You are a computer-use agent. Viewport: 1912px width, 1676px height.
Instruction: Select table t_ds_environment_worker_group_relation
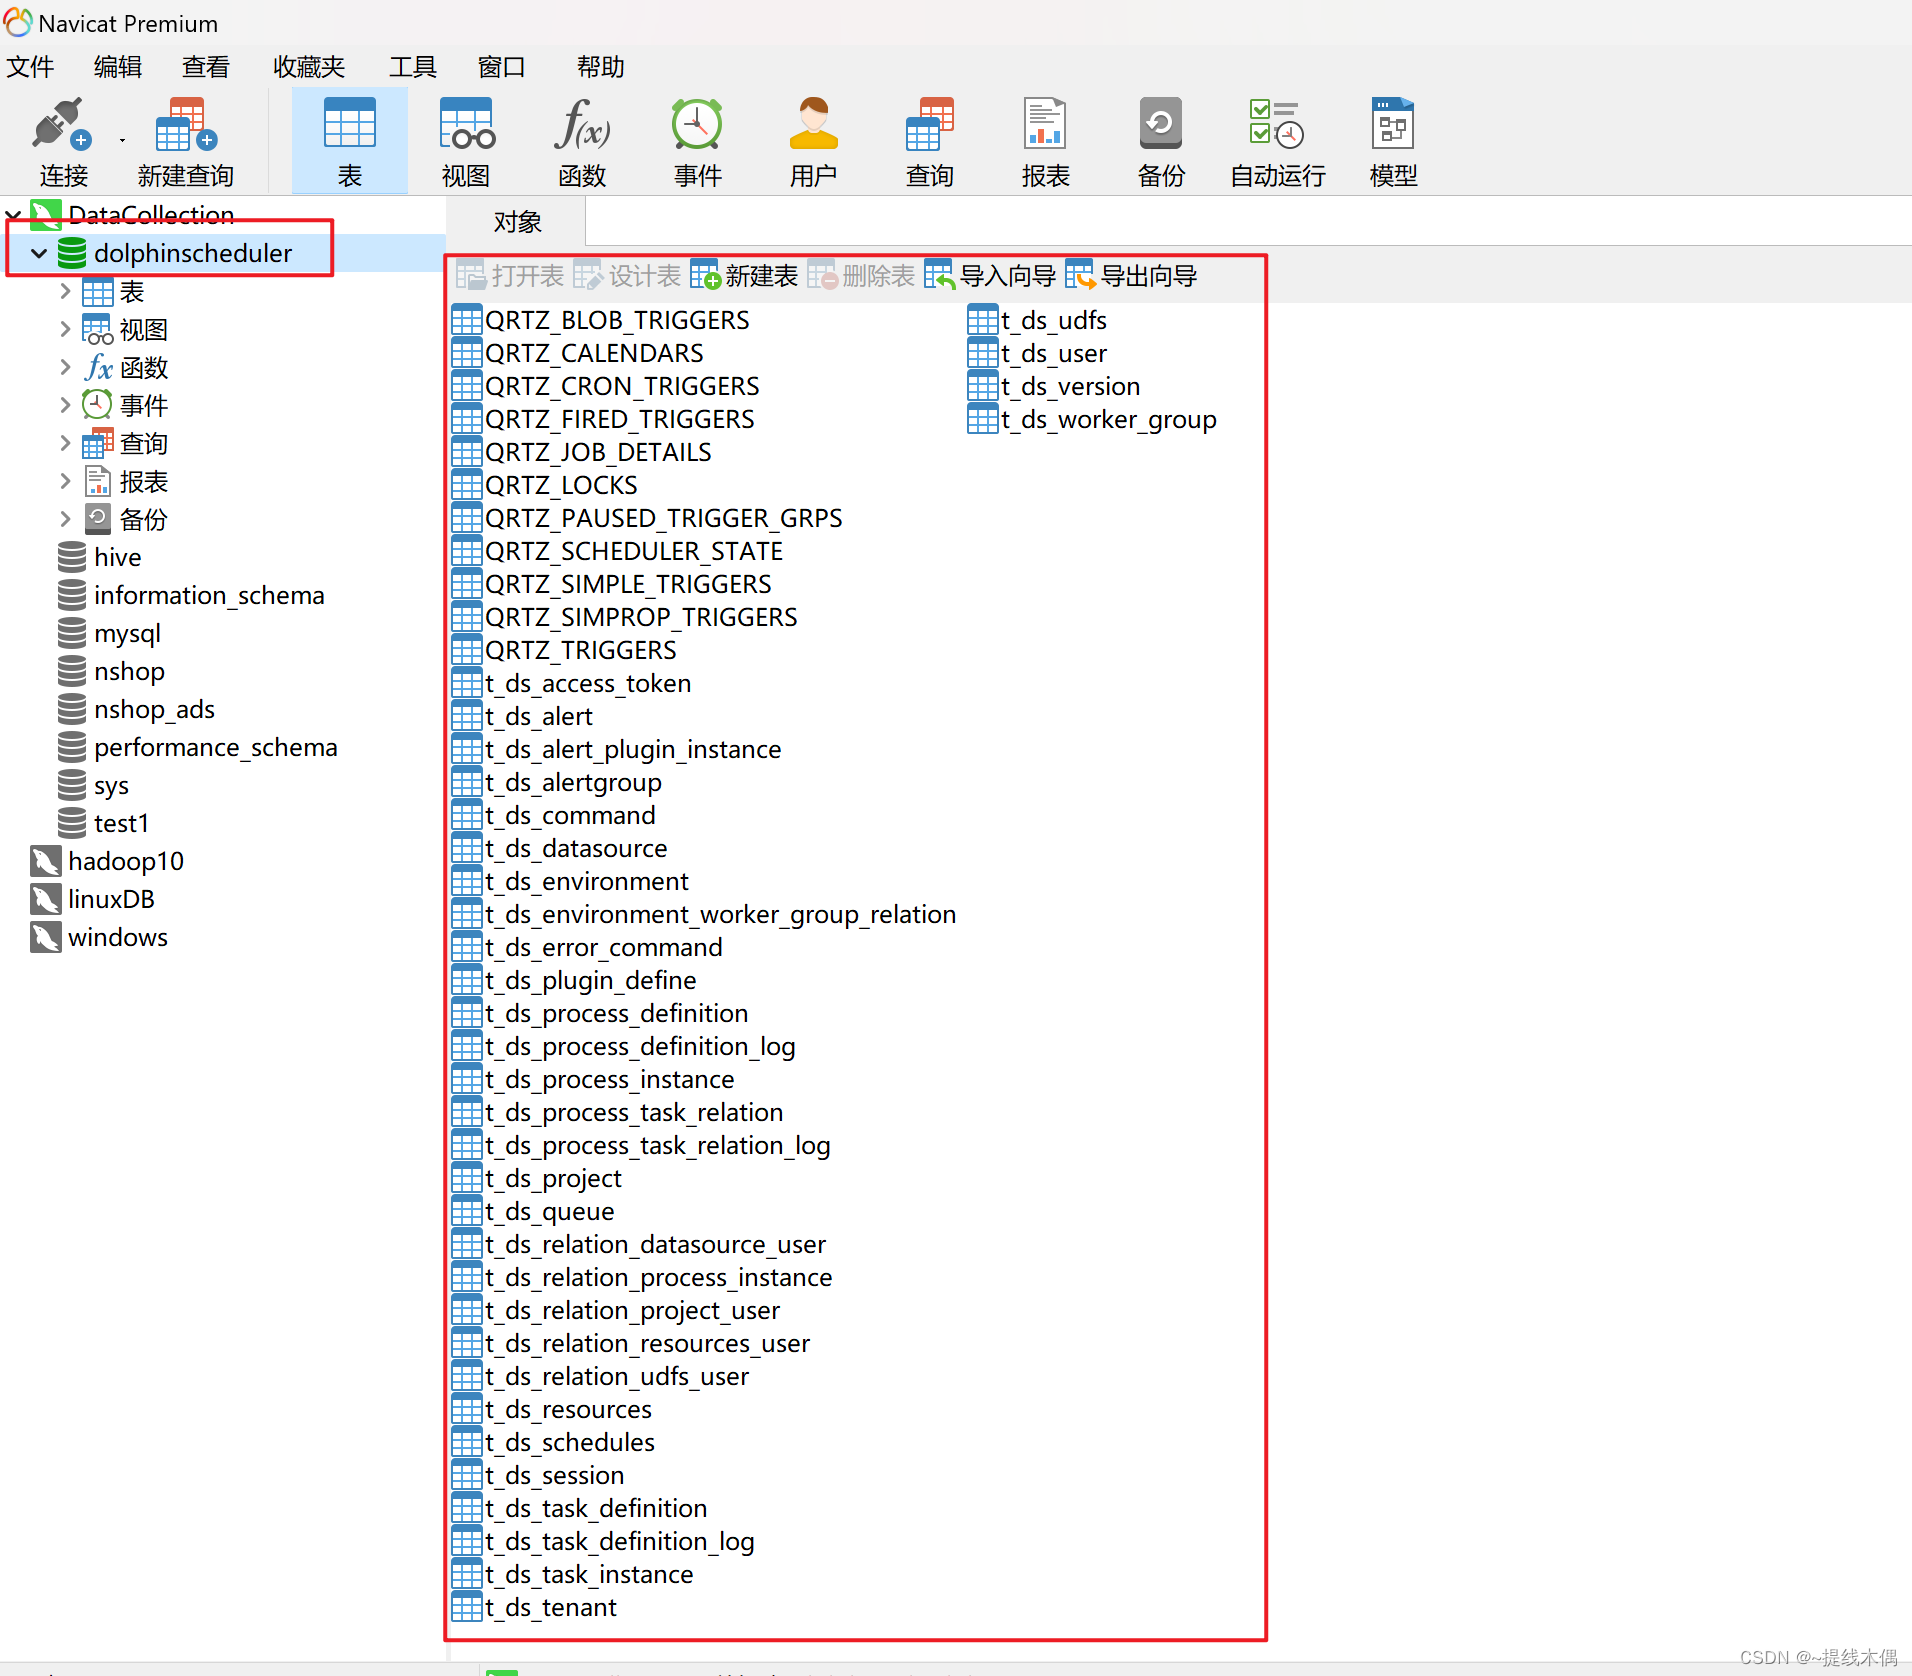720,914
